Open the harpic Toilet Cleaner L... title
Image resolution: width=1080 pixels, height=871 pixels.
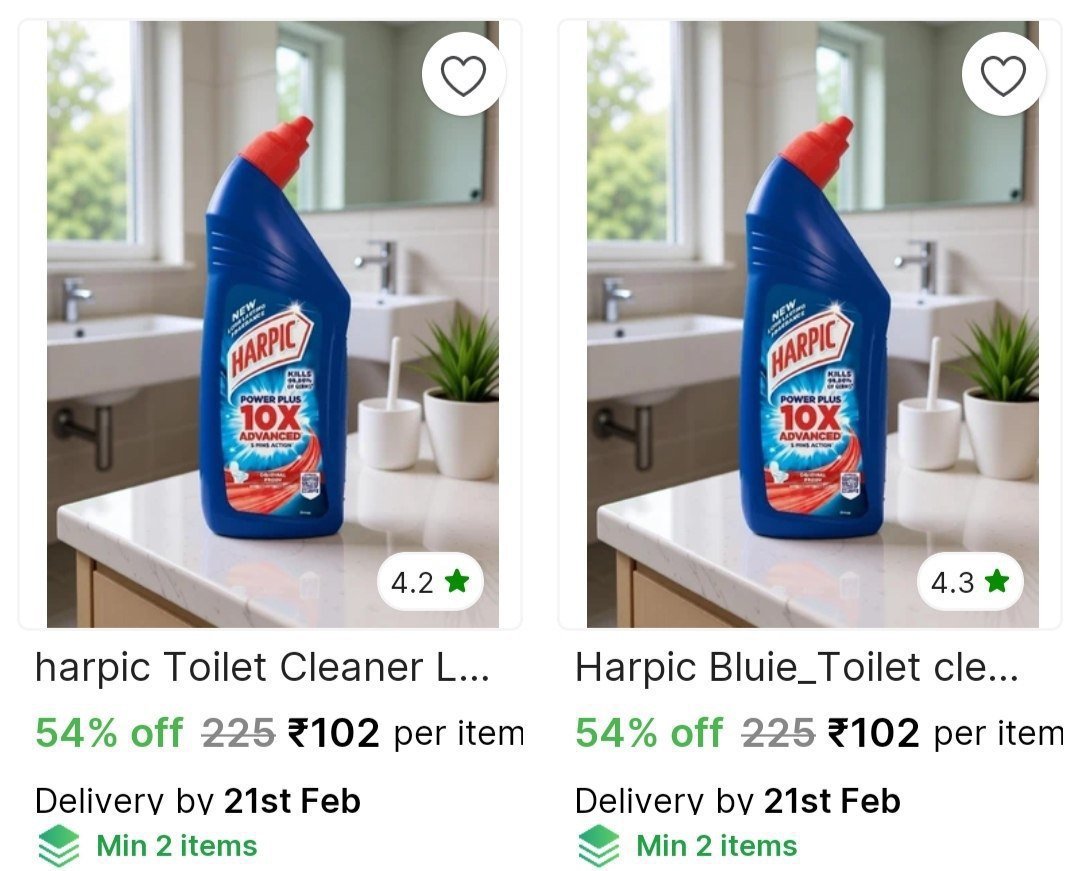coord(262,668)
